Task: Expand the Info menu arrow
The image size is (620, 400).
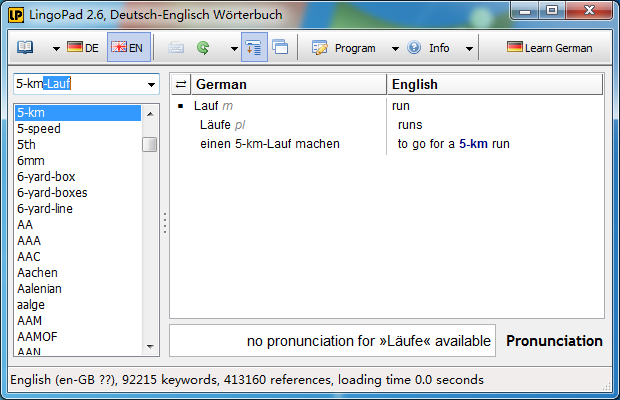Action: point(469,49)
